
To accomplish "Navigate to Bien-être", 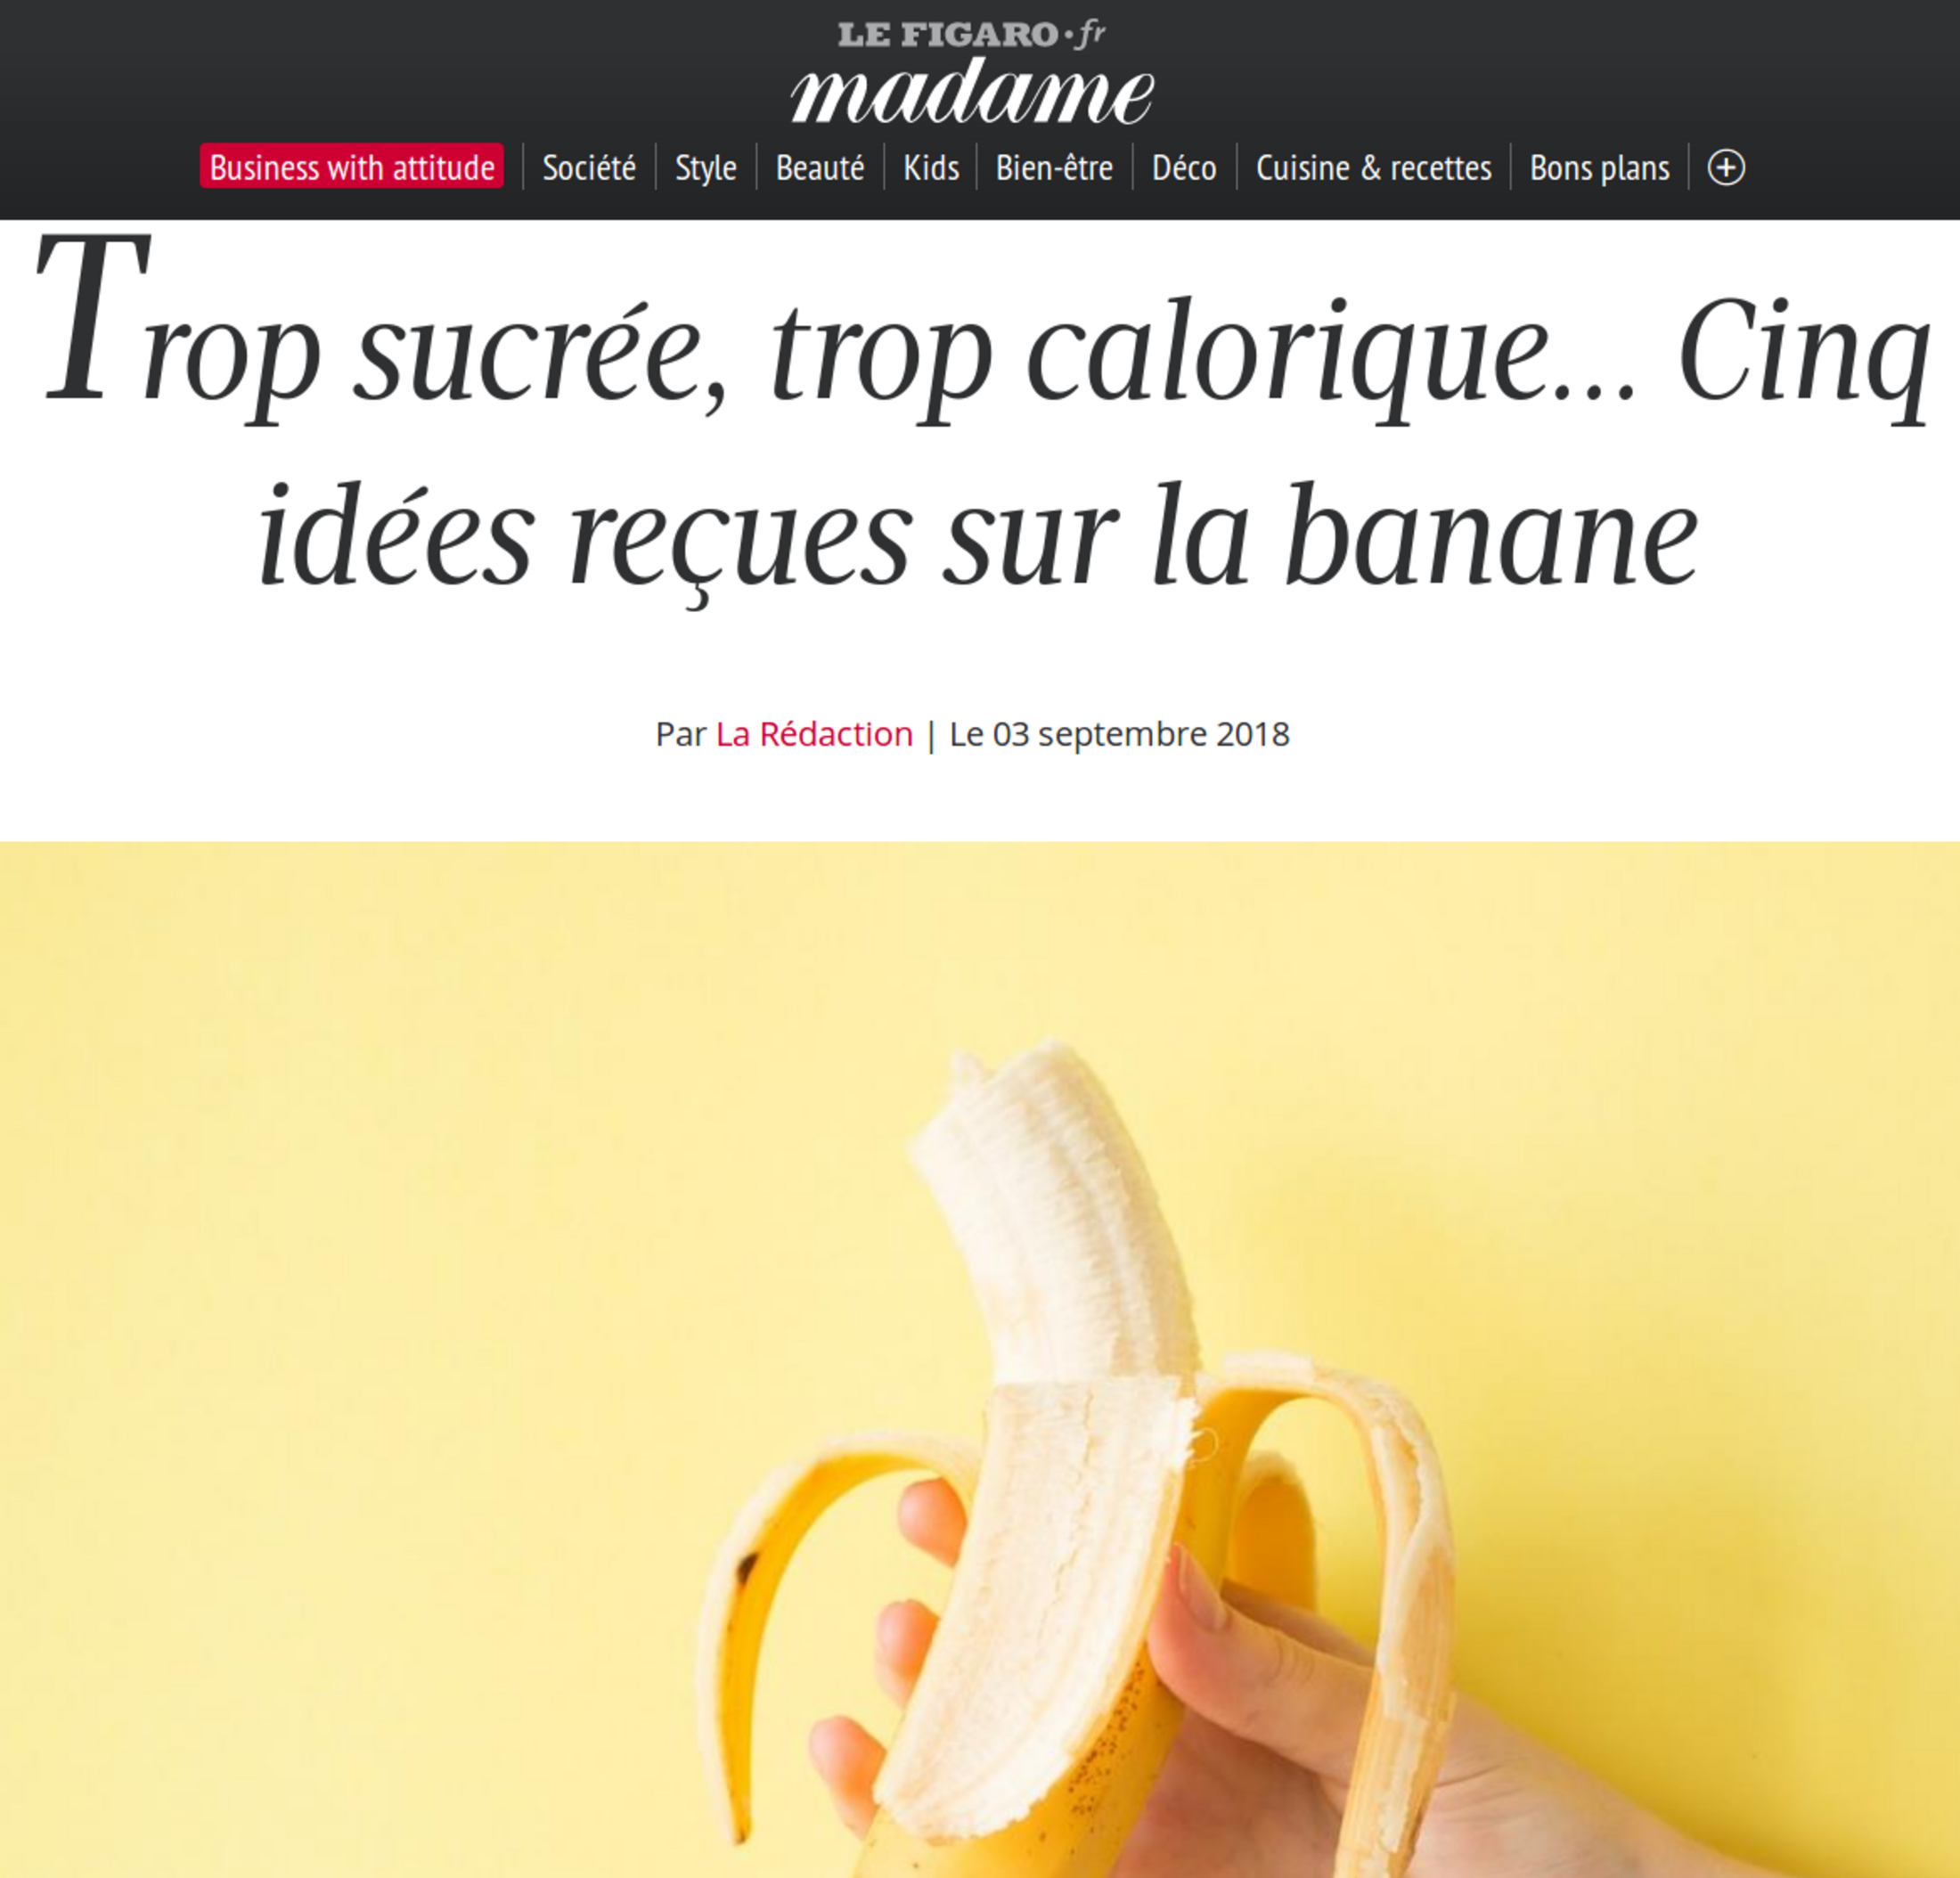I will pyautogui.click(x=1054, y=167).
